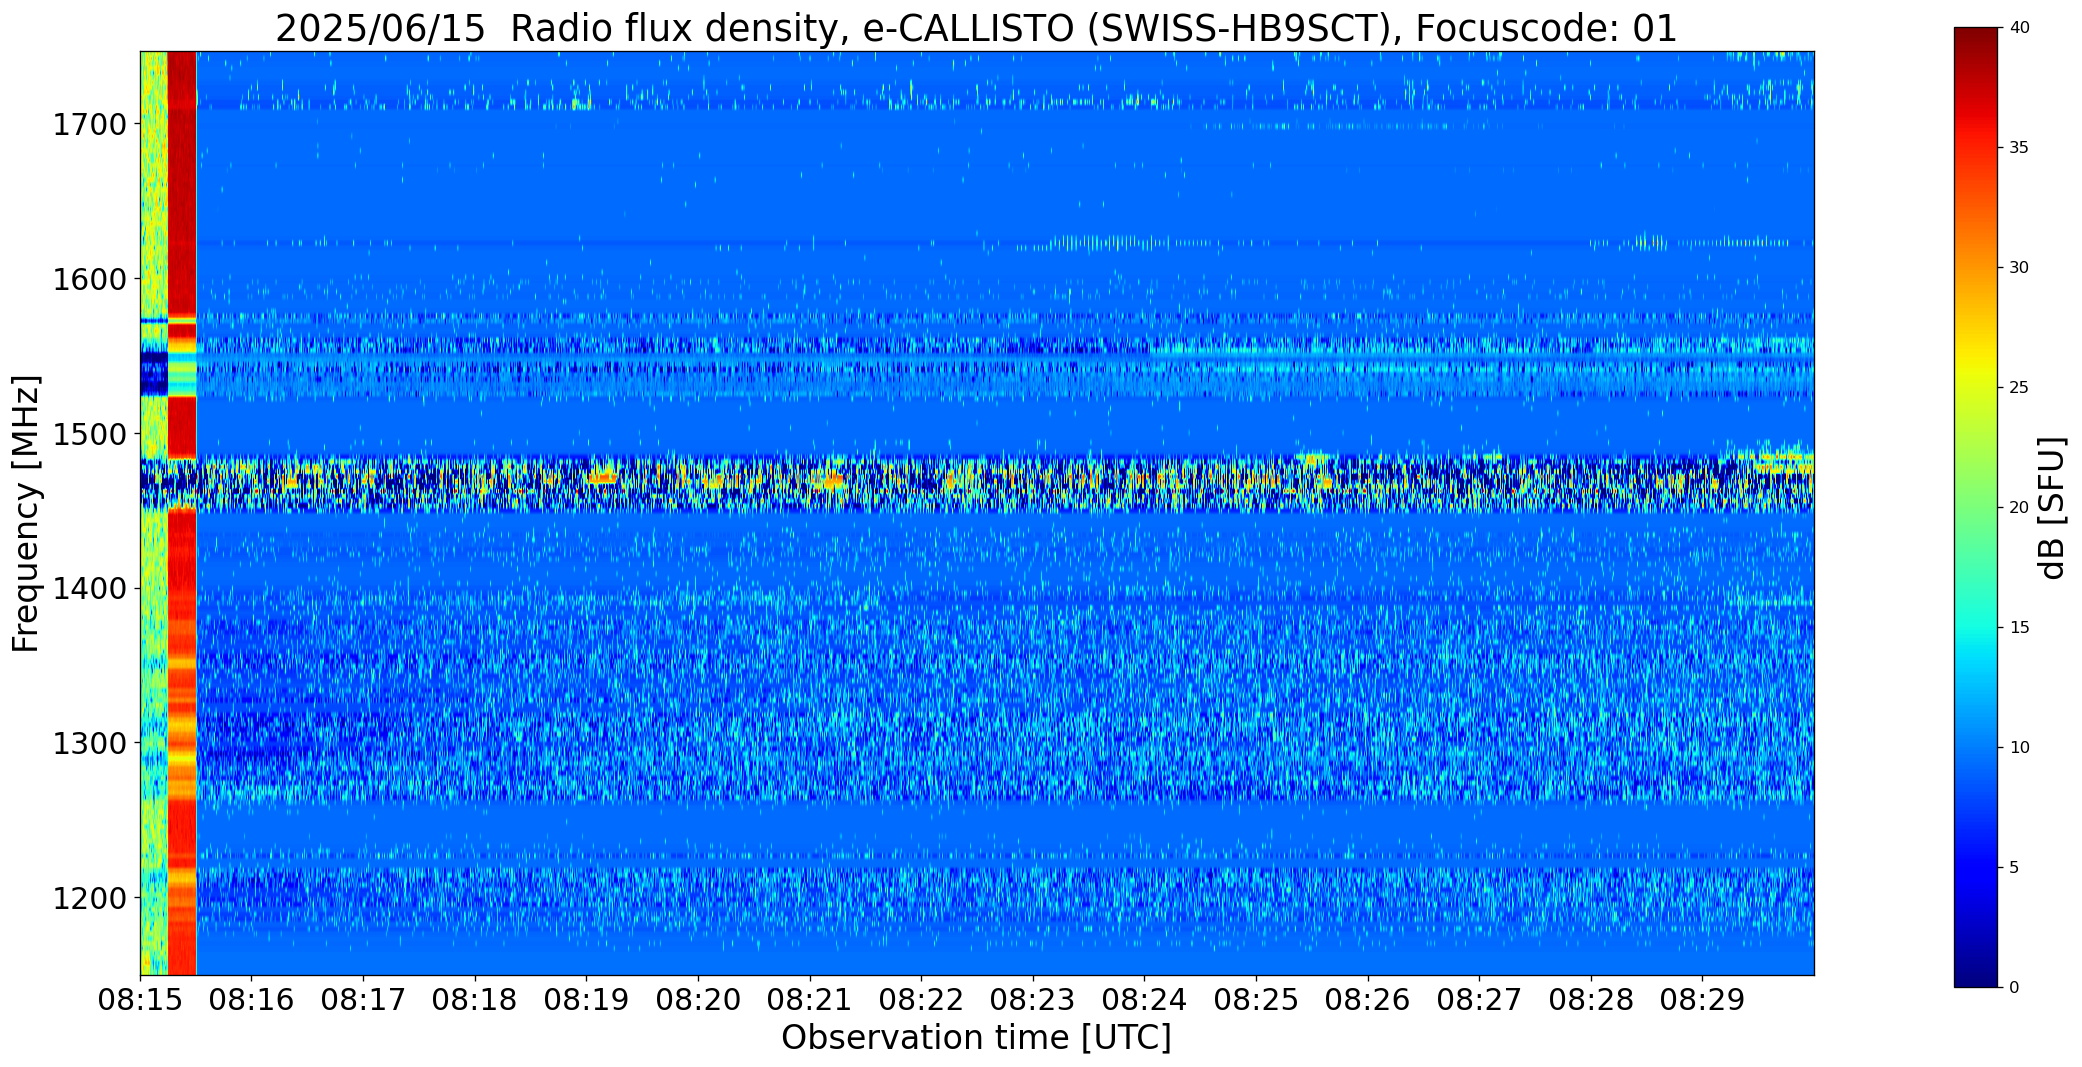Click the 08:17 time tick label
Viewport: 2082px width, 1067px height.
(363, 1000)
